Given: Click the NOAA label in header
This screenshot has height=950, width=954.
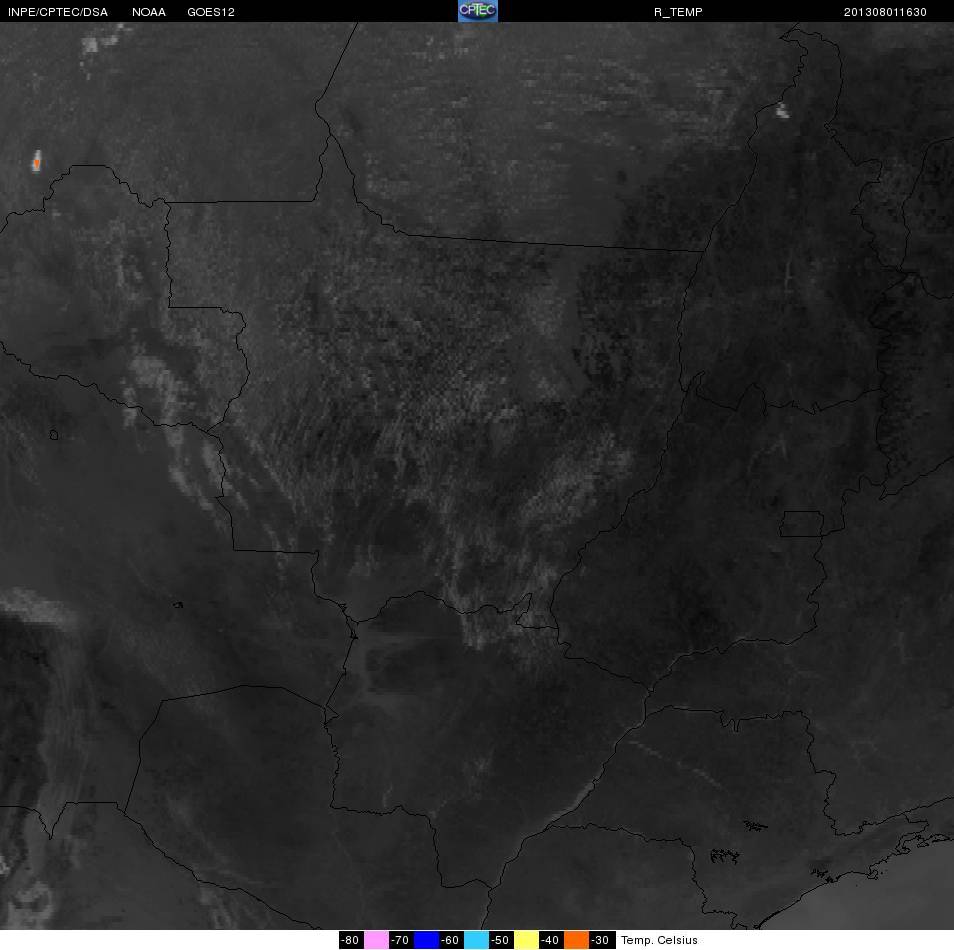Looking at the screenshot, I should tap(148, 12).
